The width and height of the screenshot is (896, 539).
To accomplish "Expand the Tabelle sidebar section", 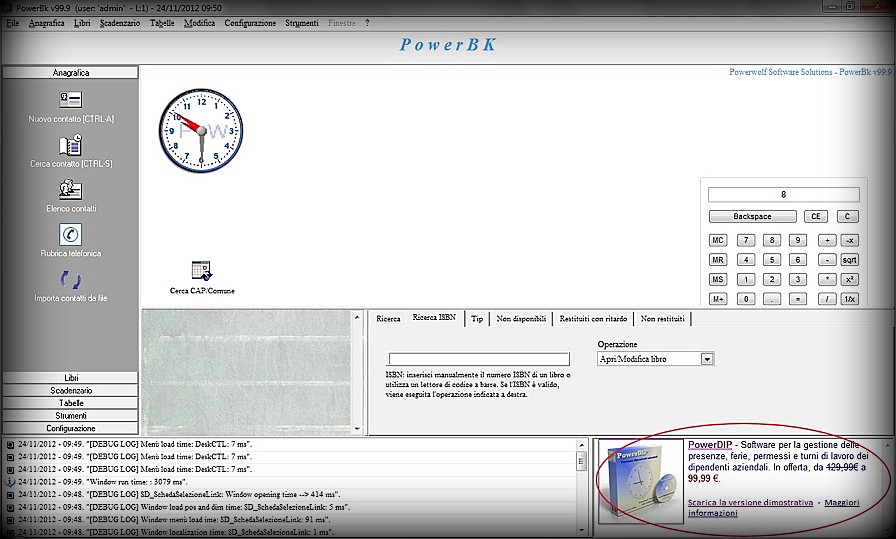I will pos(71,403).
